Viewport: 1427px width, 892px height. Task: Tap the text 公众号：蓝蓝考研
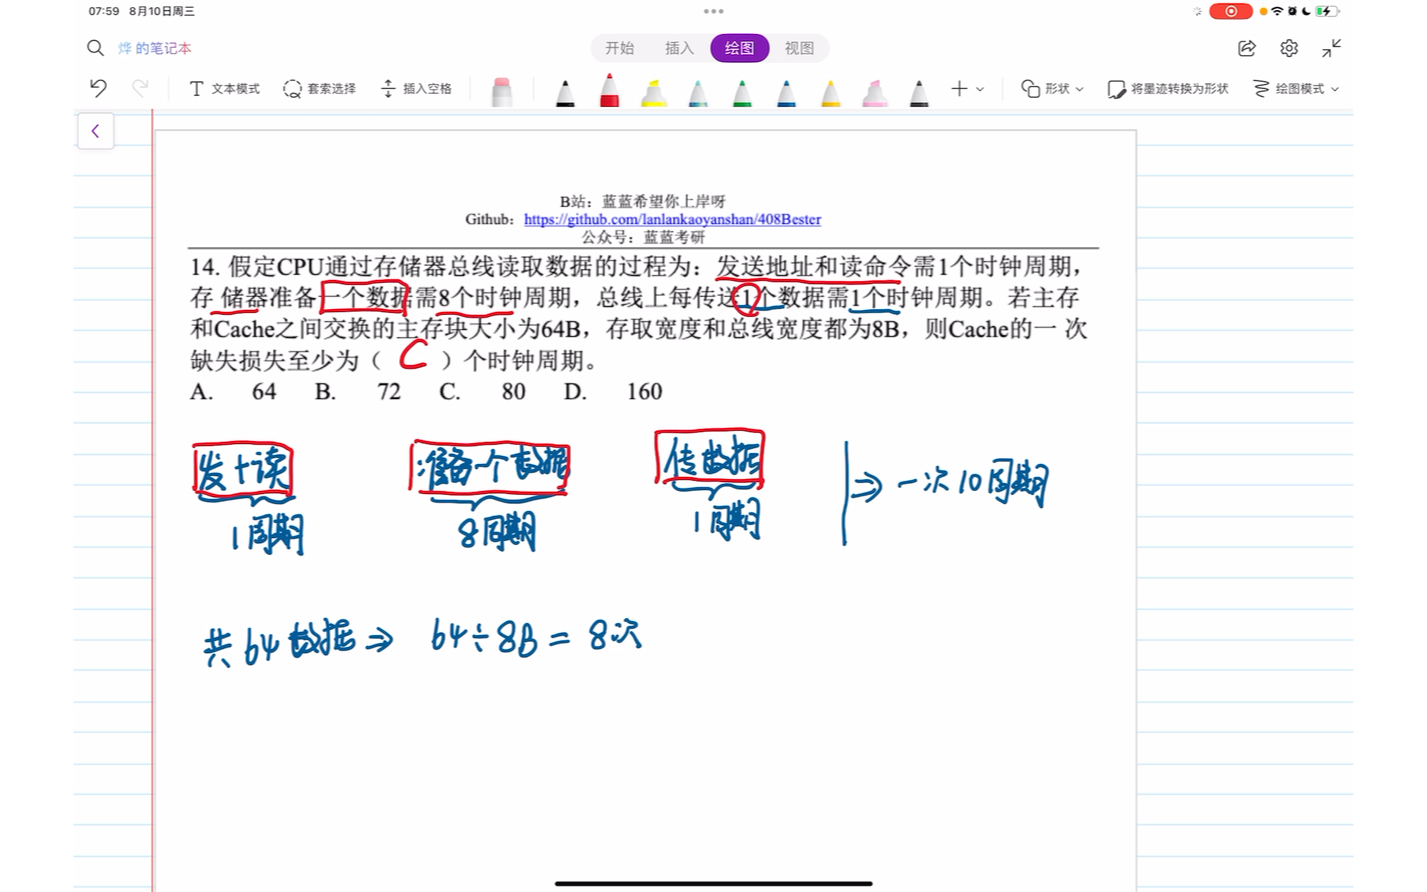(643, 237)
